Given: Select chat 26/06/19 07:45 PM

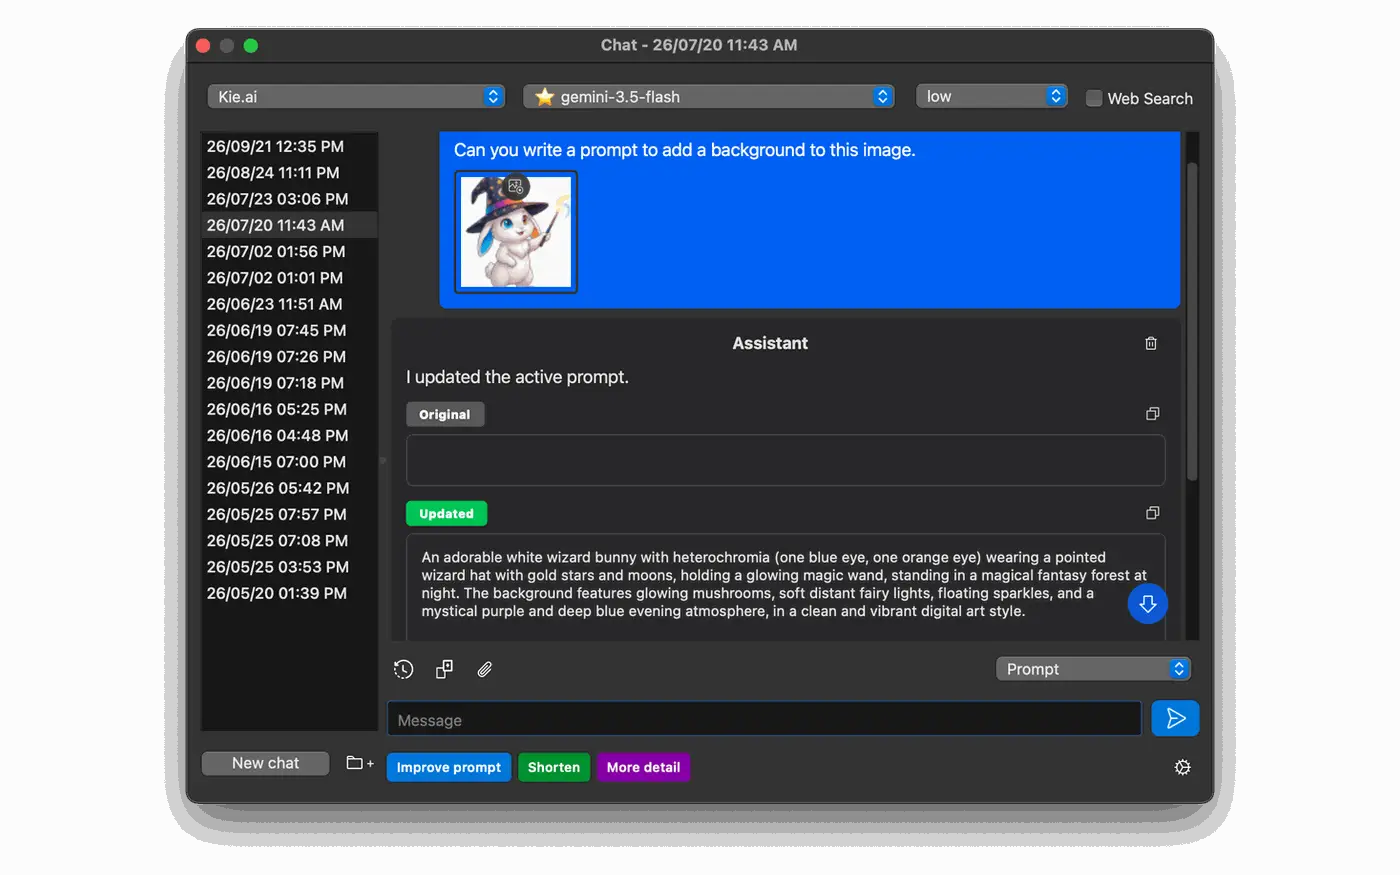Looking at the screenshot, I should pos(289,330).
